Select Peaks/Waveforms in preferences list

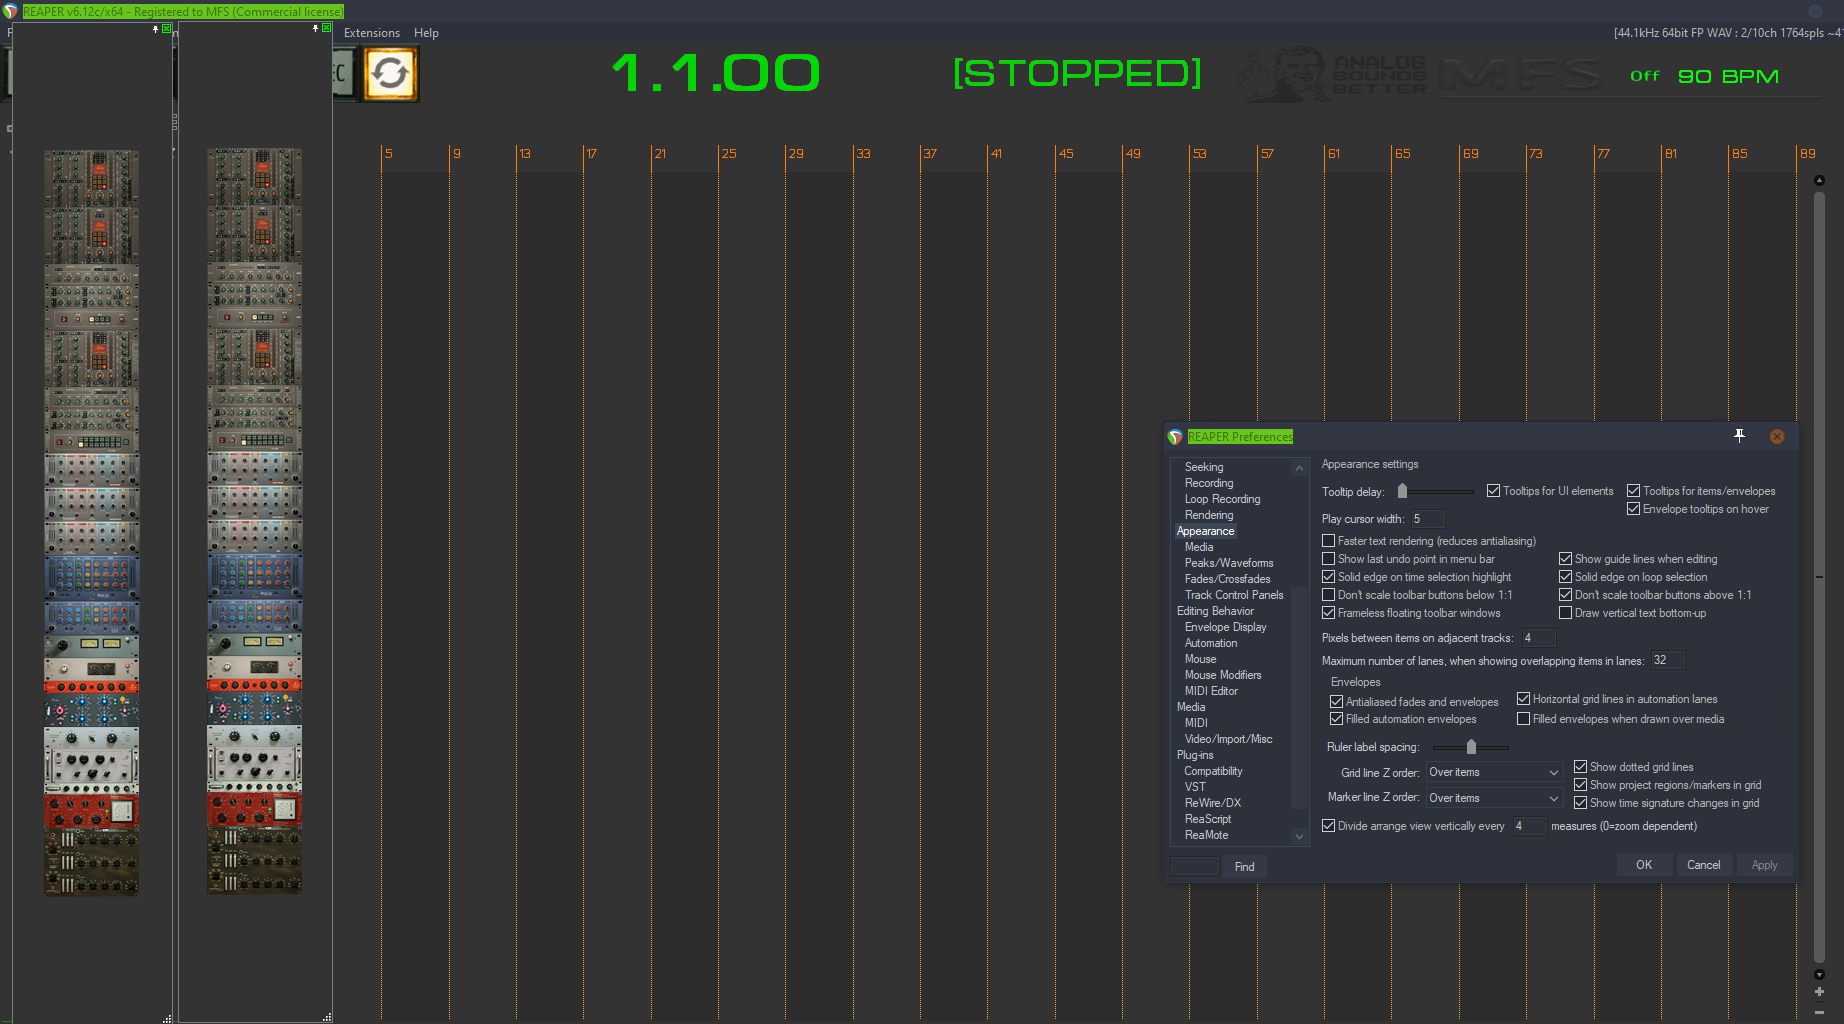1229,563
